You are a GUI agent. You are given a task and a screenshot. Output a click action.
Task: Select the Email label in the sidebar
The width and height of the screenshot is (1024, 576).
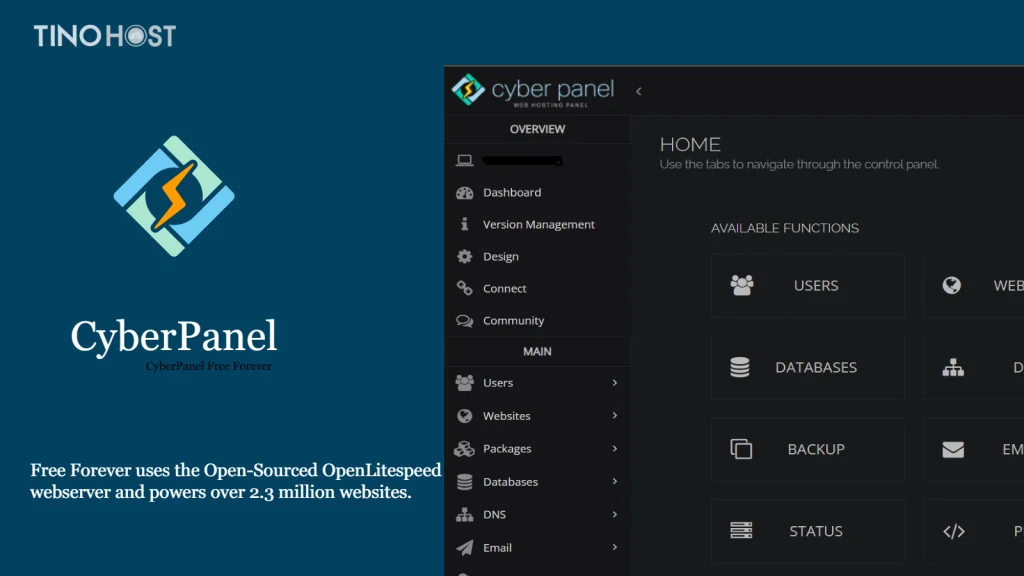click(497, 547)
